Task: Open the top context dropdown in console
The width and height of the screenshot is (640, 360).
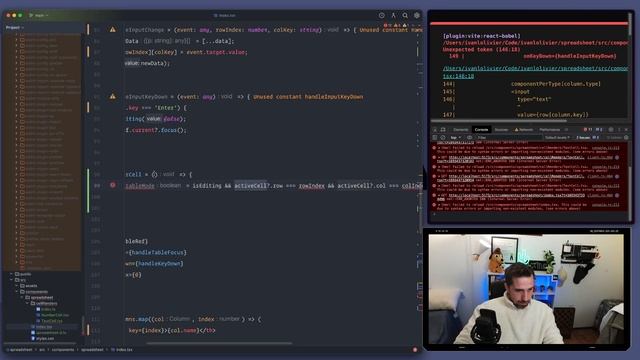Action: point(456,138)
